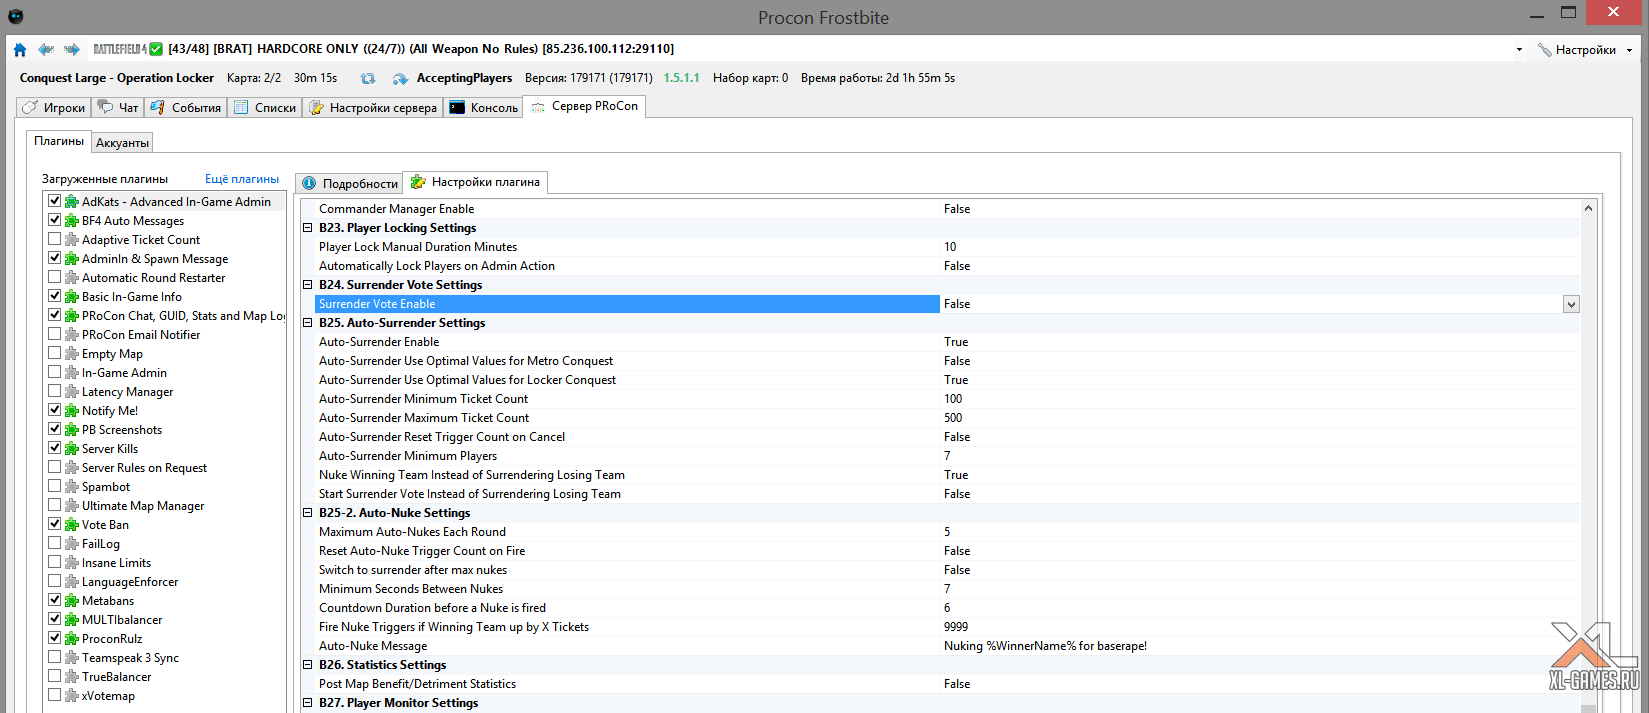
Task: Click the Auto-Surrender Maximum Ticket Count value 500
Action: point(953,418)
